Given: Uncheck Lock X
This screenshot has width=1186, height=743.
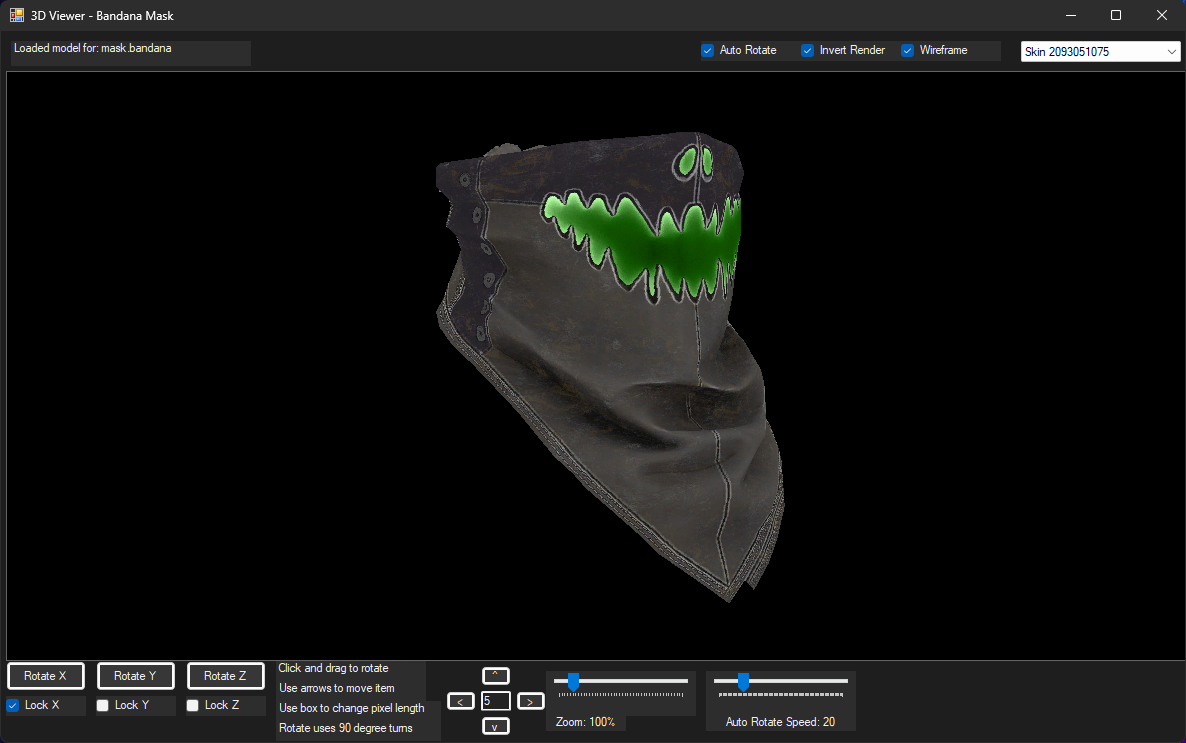Looking at the screenshot, I should (x=14, y=705).
